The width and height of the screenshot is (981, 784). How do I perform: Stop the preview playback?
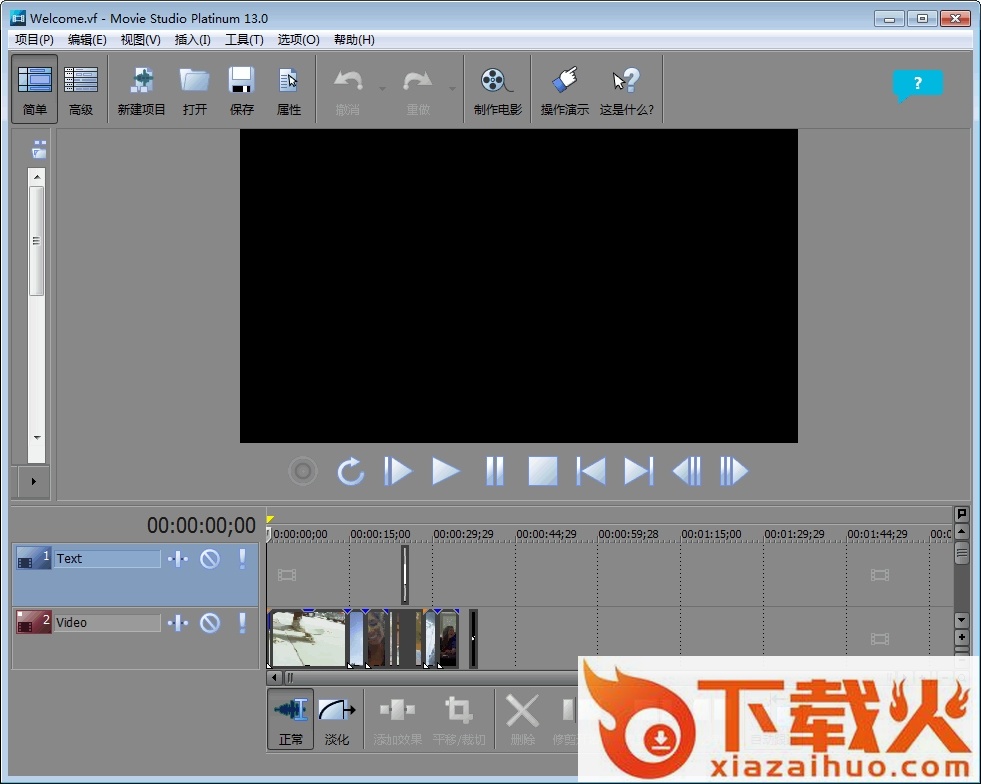(542, 471)
